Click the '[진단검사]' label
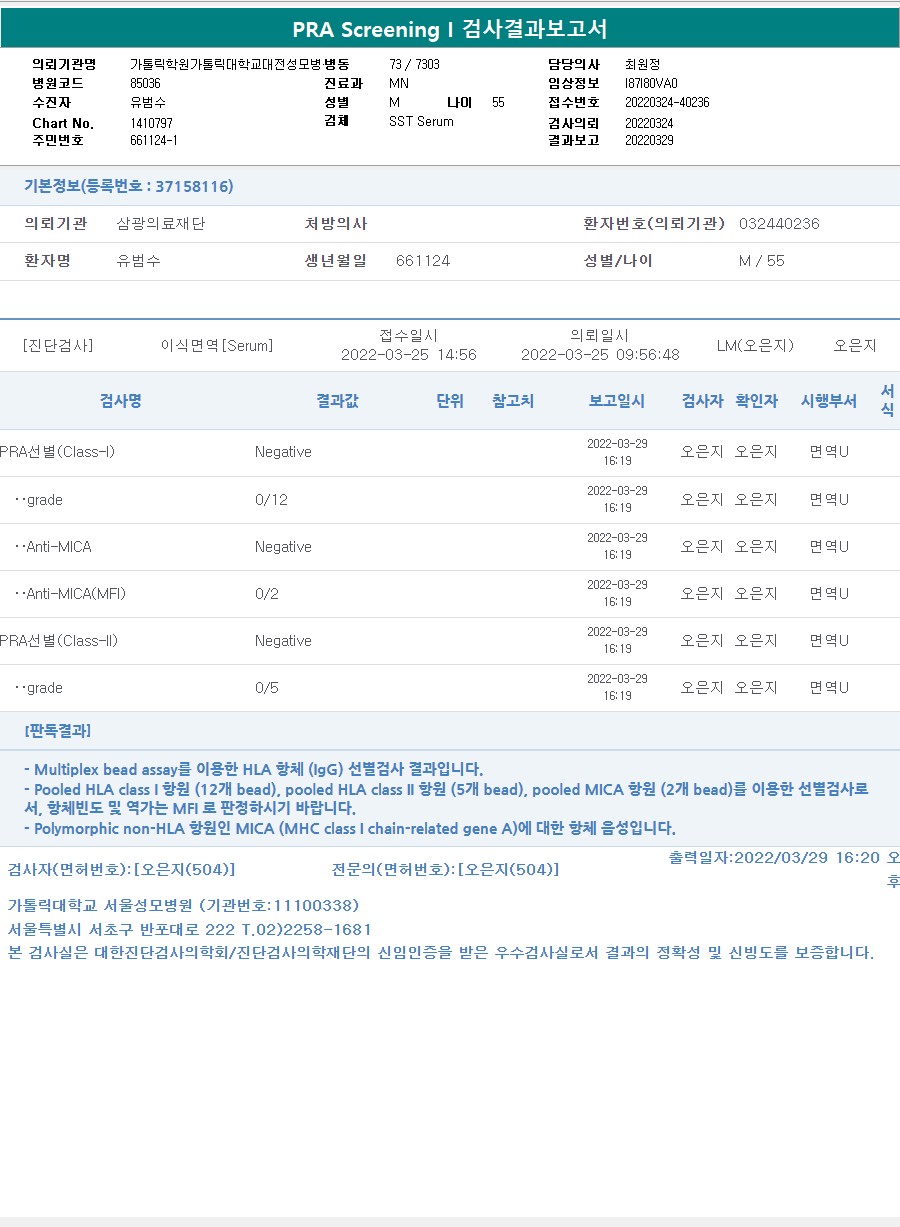The height and width of the screenshot is (1227, 900). pos(58,345)
